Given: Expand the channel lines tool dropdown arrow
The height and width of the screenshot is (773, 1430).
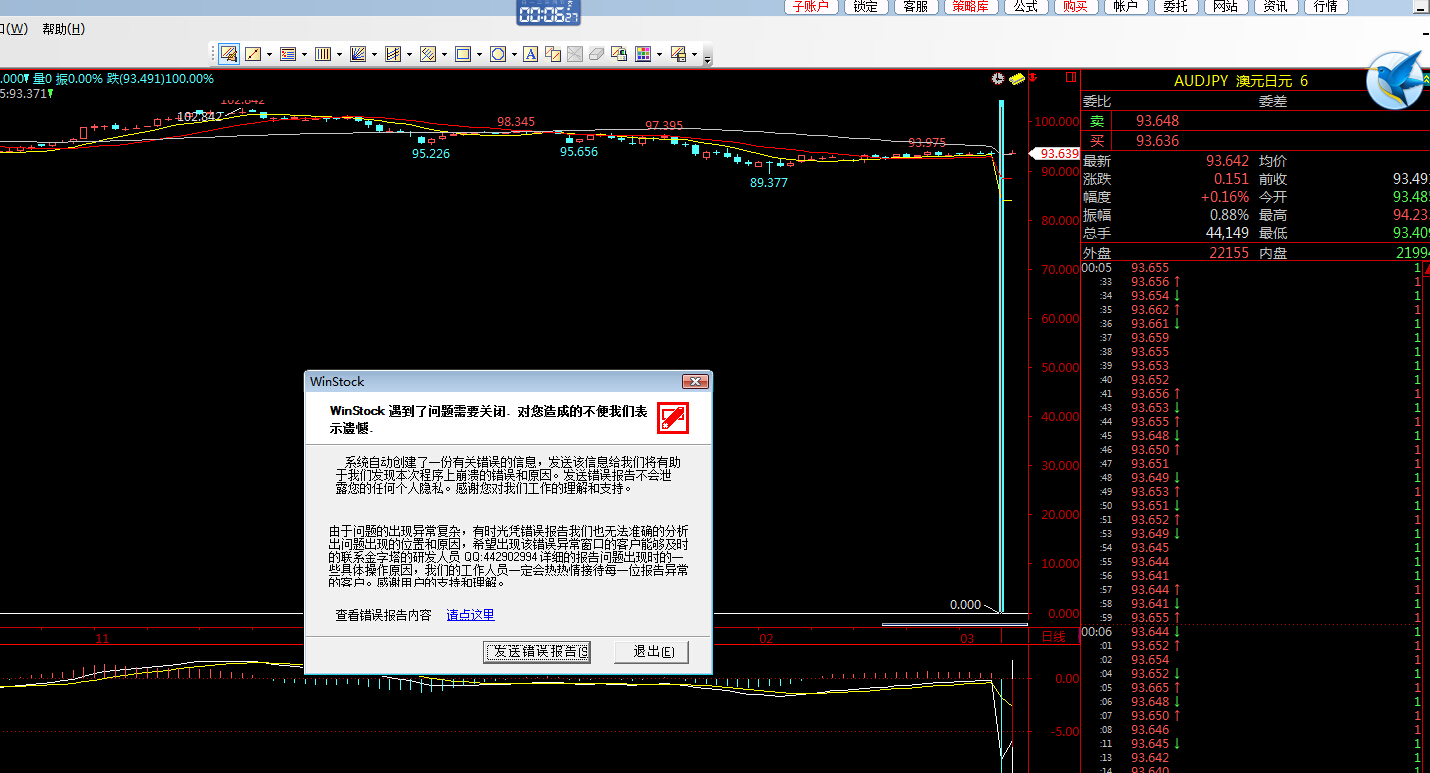Looking at the screenshot, I should point(409,55).
